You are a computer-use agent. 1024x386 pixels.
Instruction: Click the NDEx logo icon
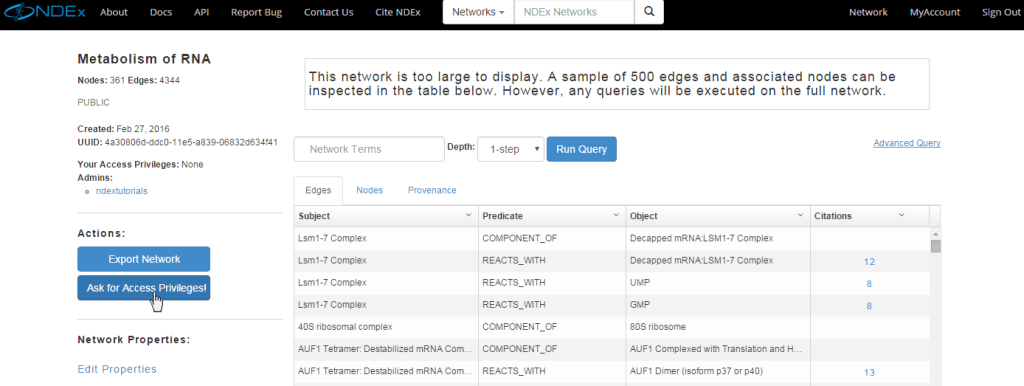pyautogui.click(x=43, y=12)
